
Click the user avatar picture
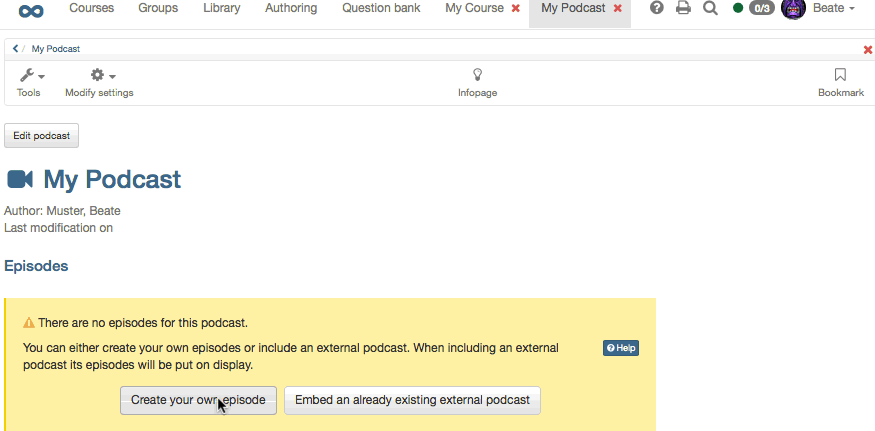[x=793, y=9]
